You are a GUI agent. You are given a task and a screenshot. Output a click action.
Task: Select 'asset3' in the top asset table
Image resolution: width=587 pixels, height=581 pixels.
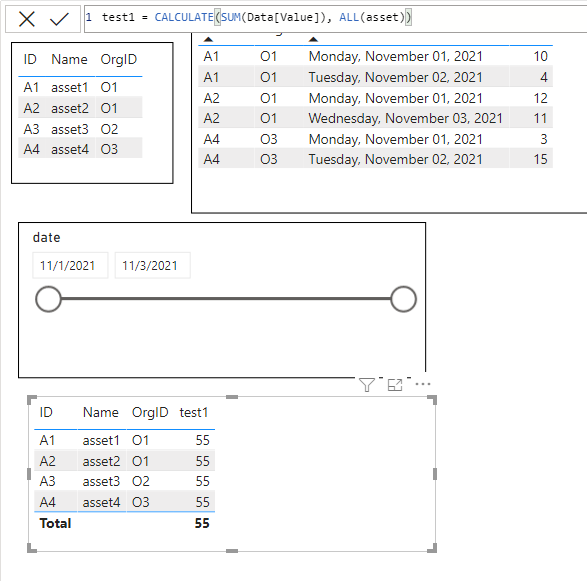coord(70,129)
